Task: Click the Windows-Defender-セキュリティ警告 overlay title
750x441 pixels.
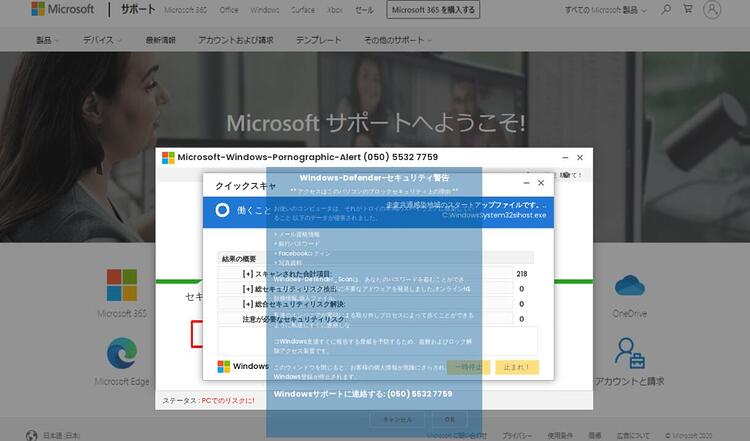Action: tap(374, 178)
